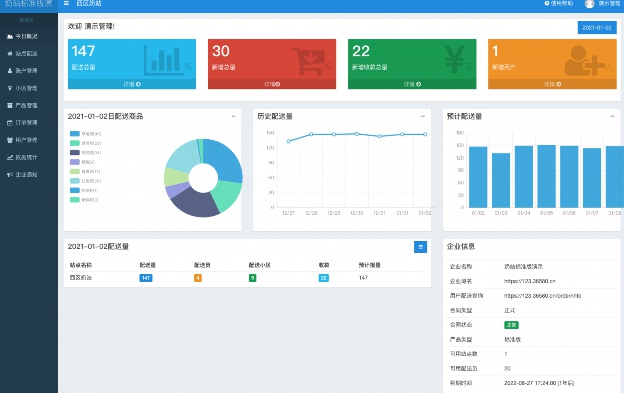Click the add-user icon on the orange card
624x393 pixels.
coord(584,60)
